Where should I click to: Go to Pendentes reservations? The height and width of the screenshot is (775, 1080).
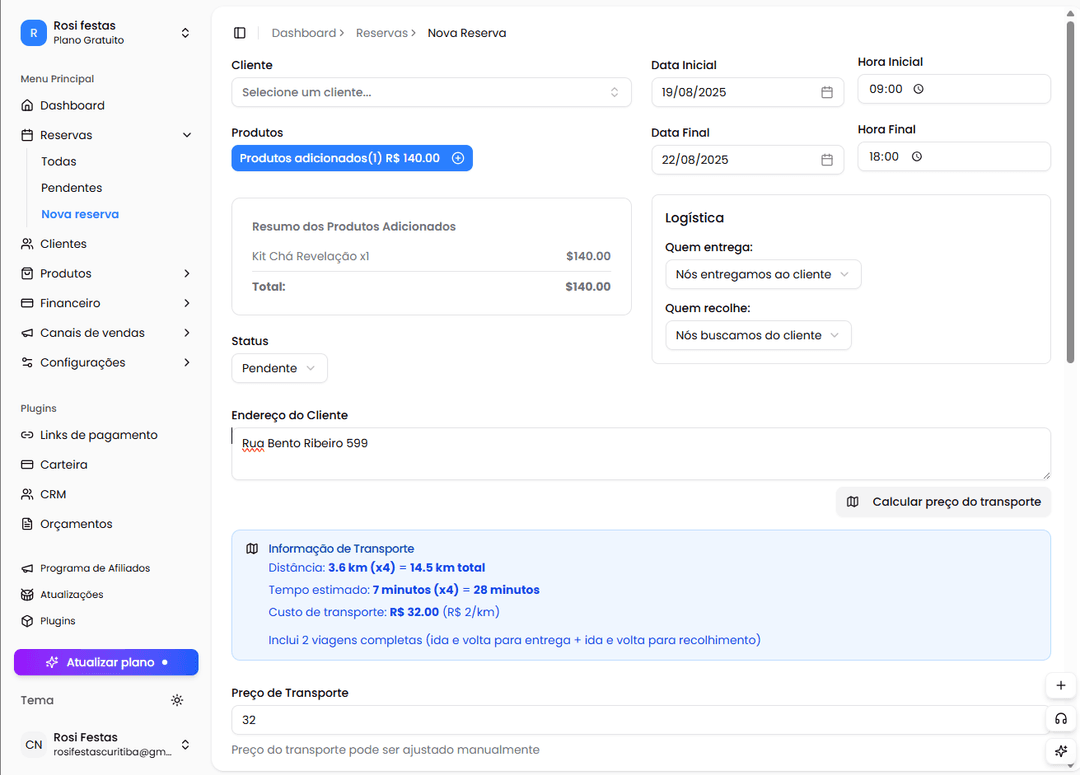pyautogui.click(x=71, y=188)
